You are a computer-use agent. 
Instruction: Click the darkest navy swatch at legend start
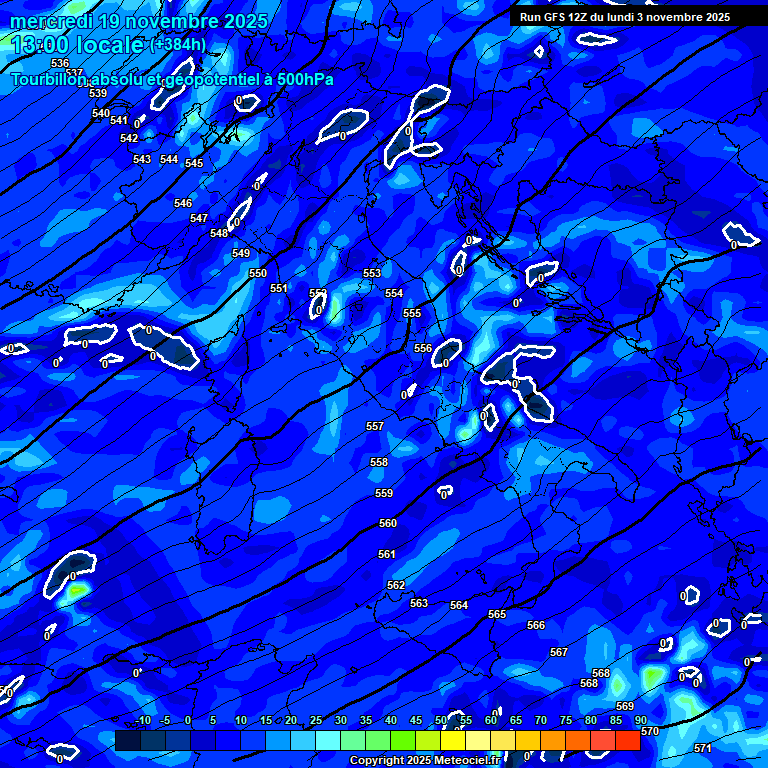(x=127, y=741)
